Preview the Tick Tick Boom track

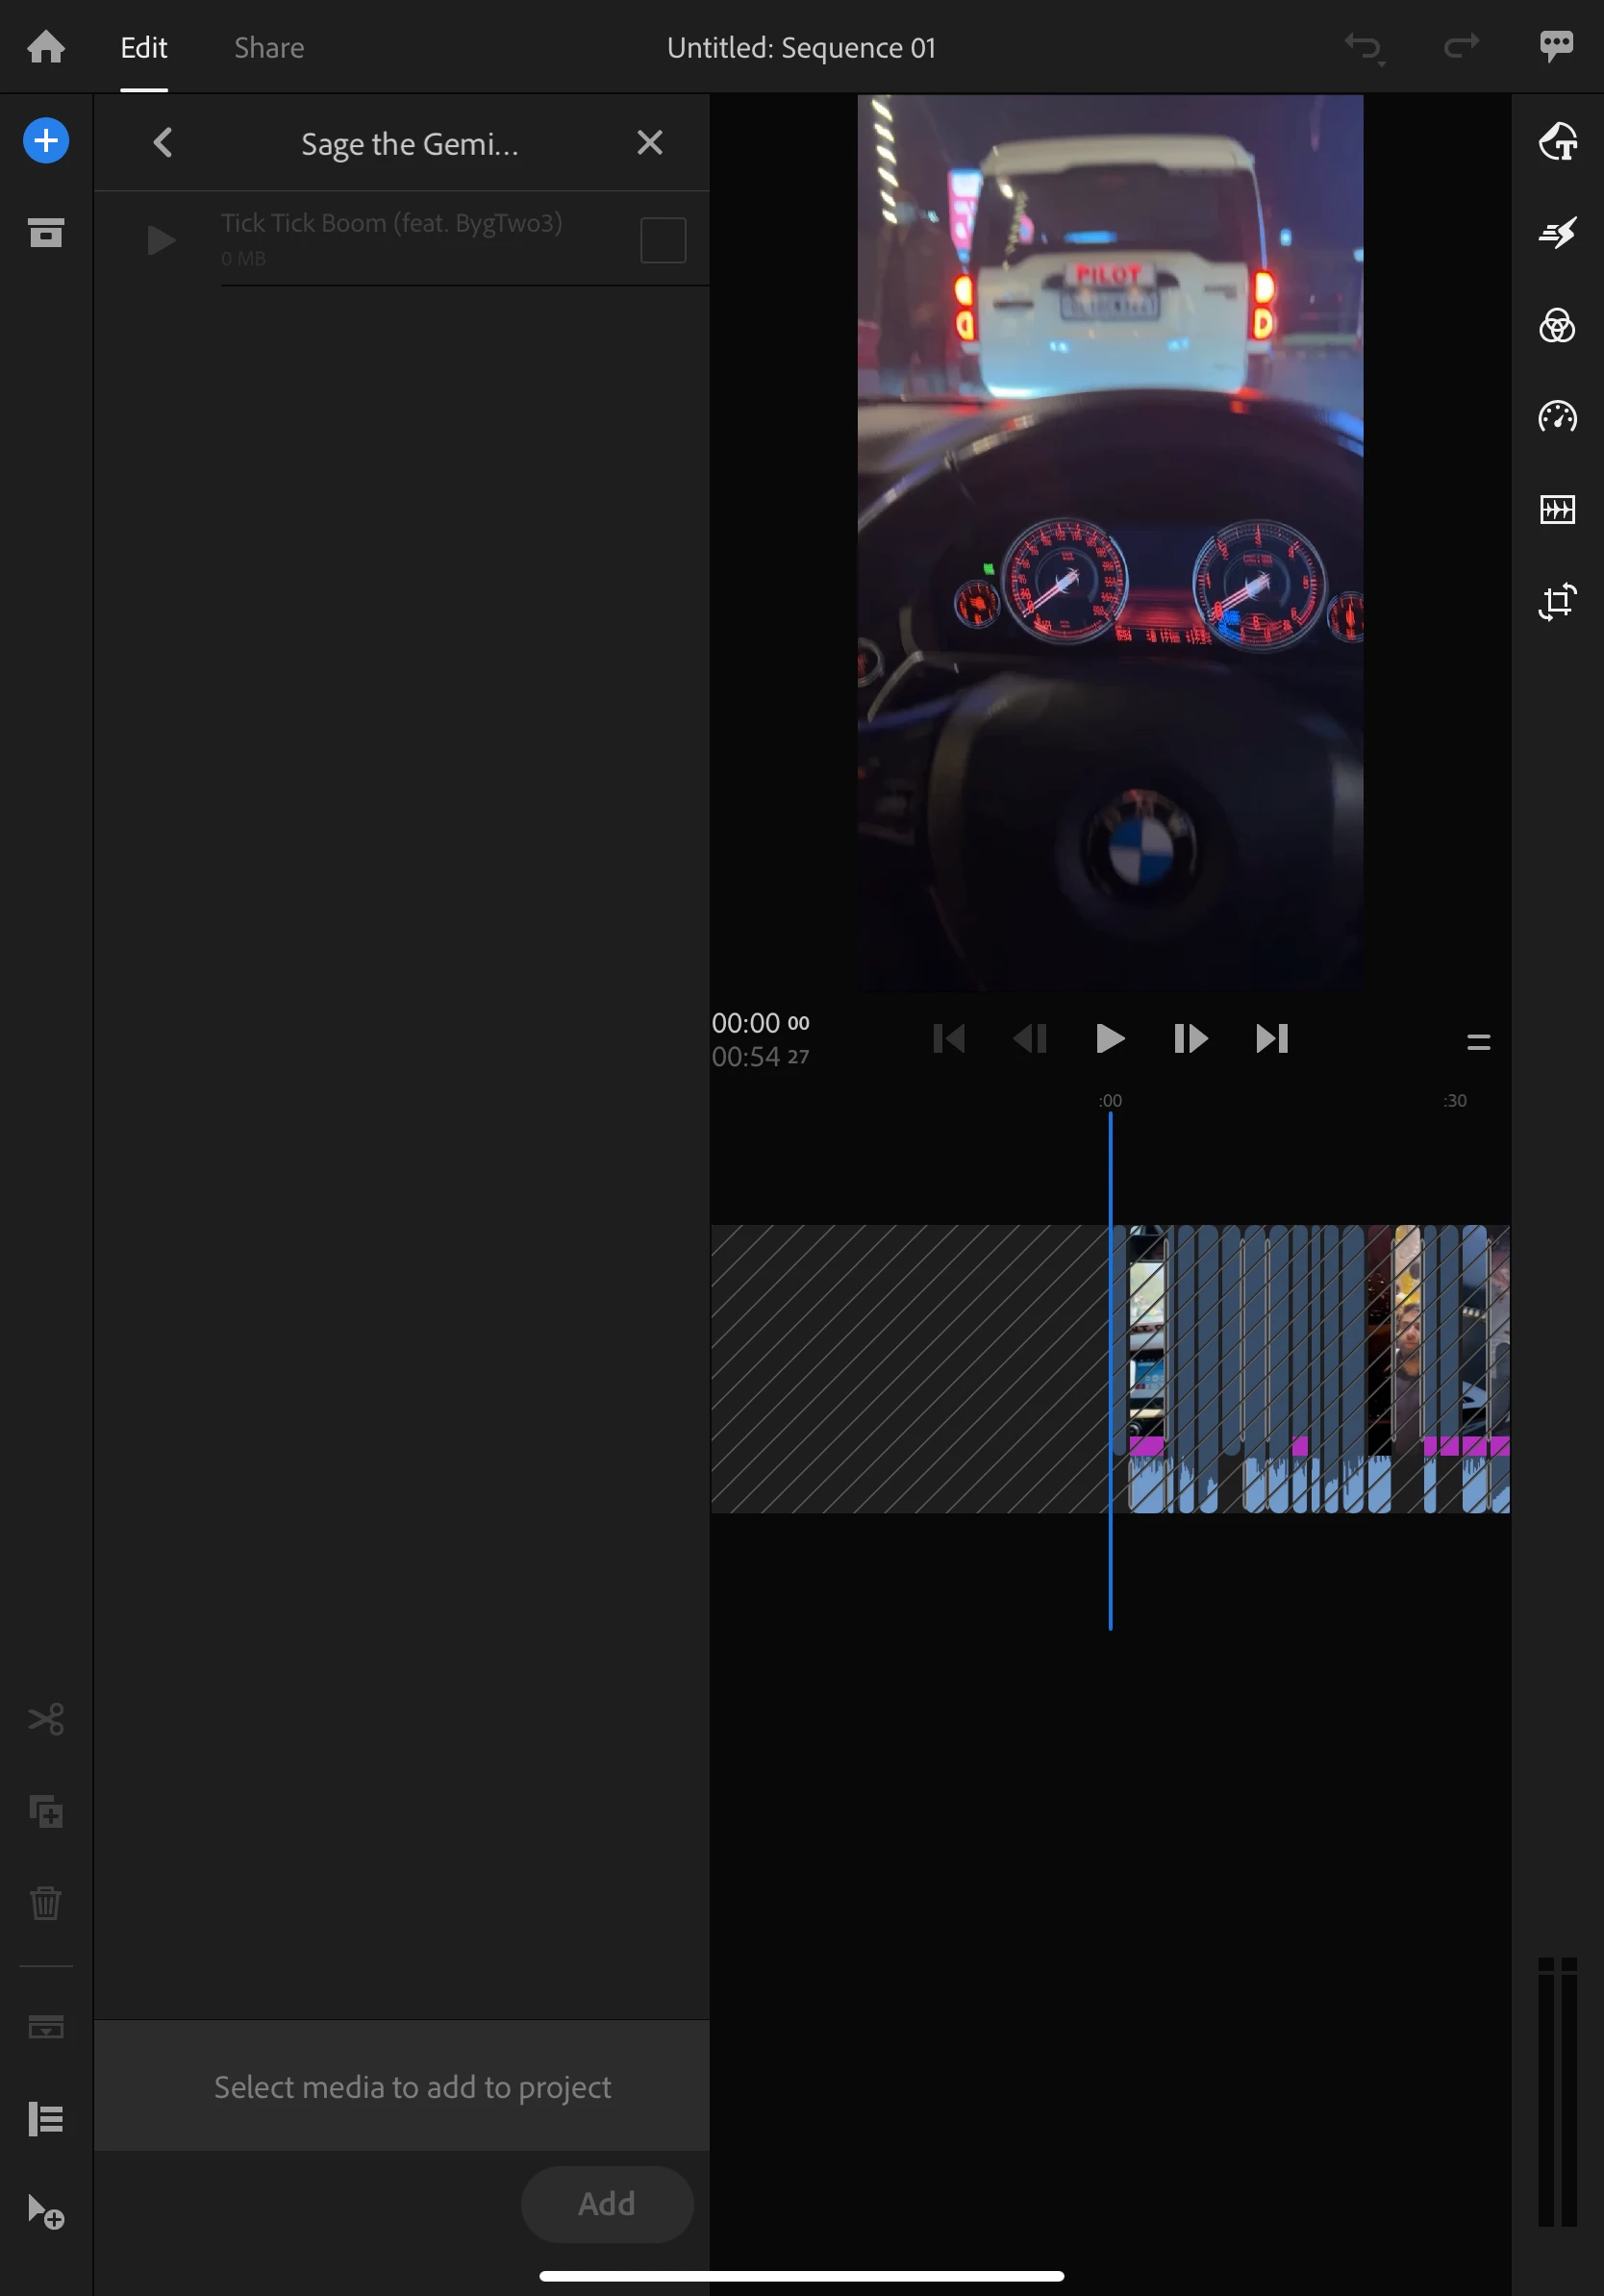(x=161, y=240)
